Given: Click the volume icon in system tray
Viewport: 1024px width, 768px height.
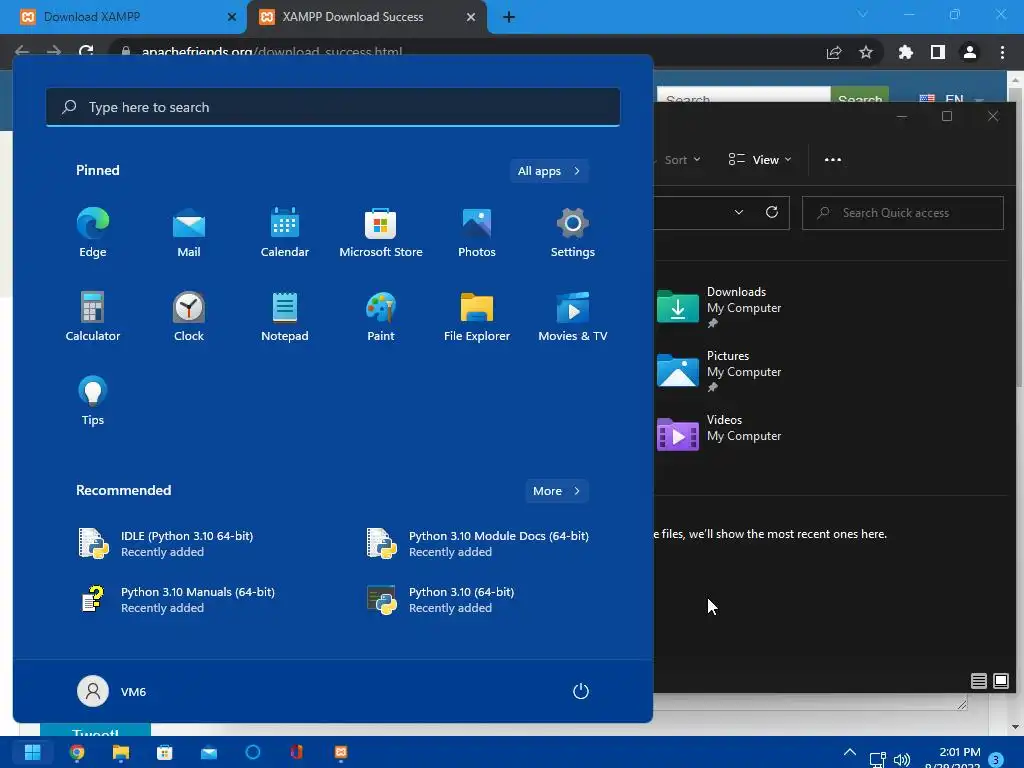Looking at the screenshot, I should 902,759.
